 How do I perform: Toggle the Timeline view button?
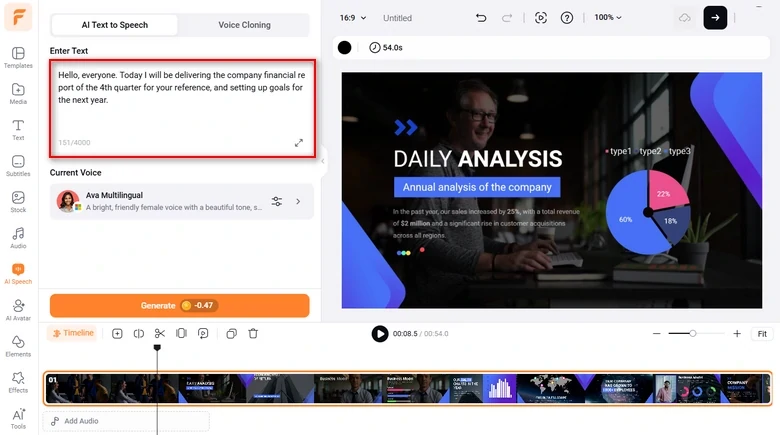point(73,333)
